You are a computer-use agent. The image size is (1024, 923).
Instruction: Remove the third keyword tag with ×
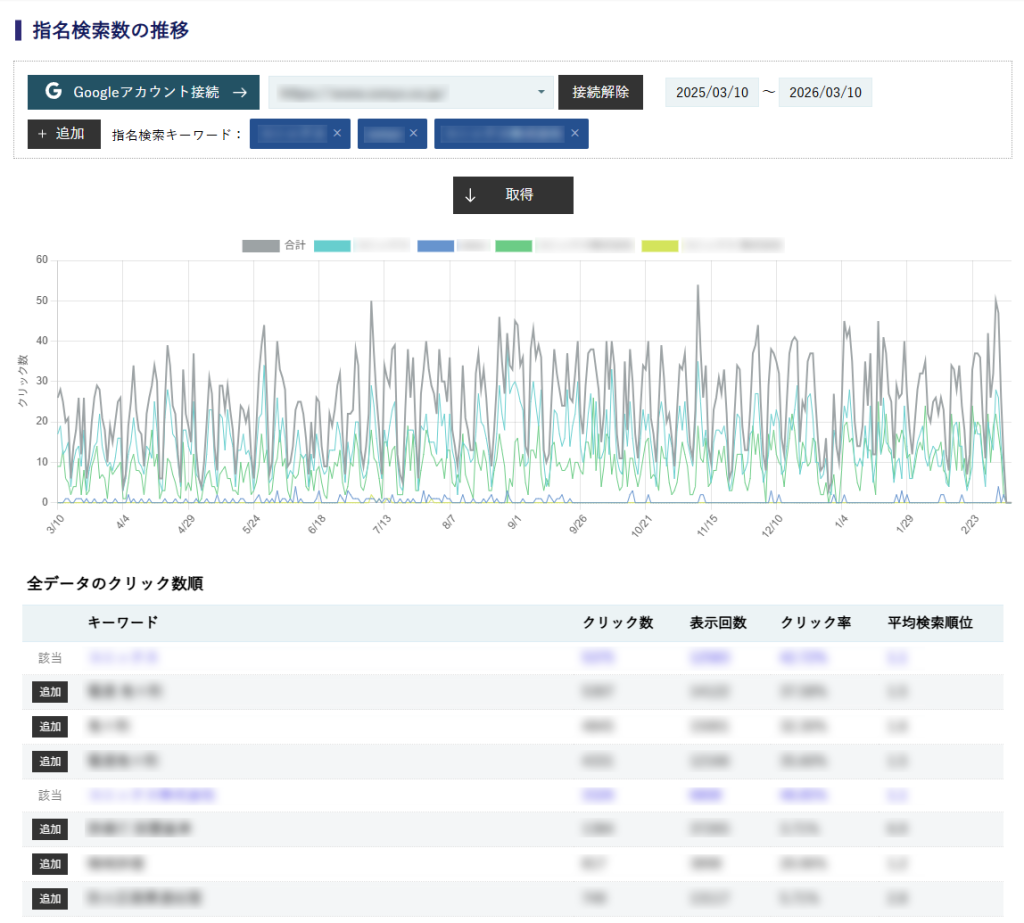(x=574, y=133)
